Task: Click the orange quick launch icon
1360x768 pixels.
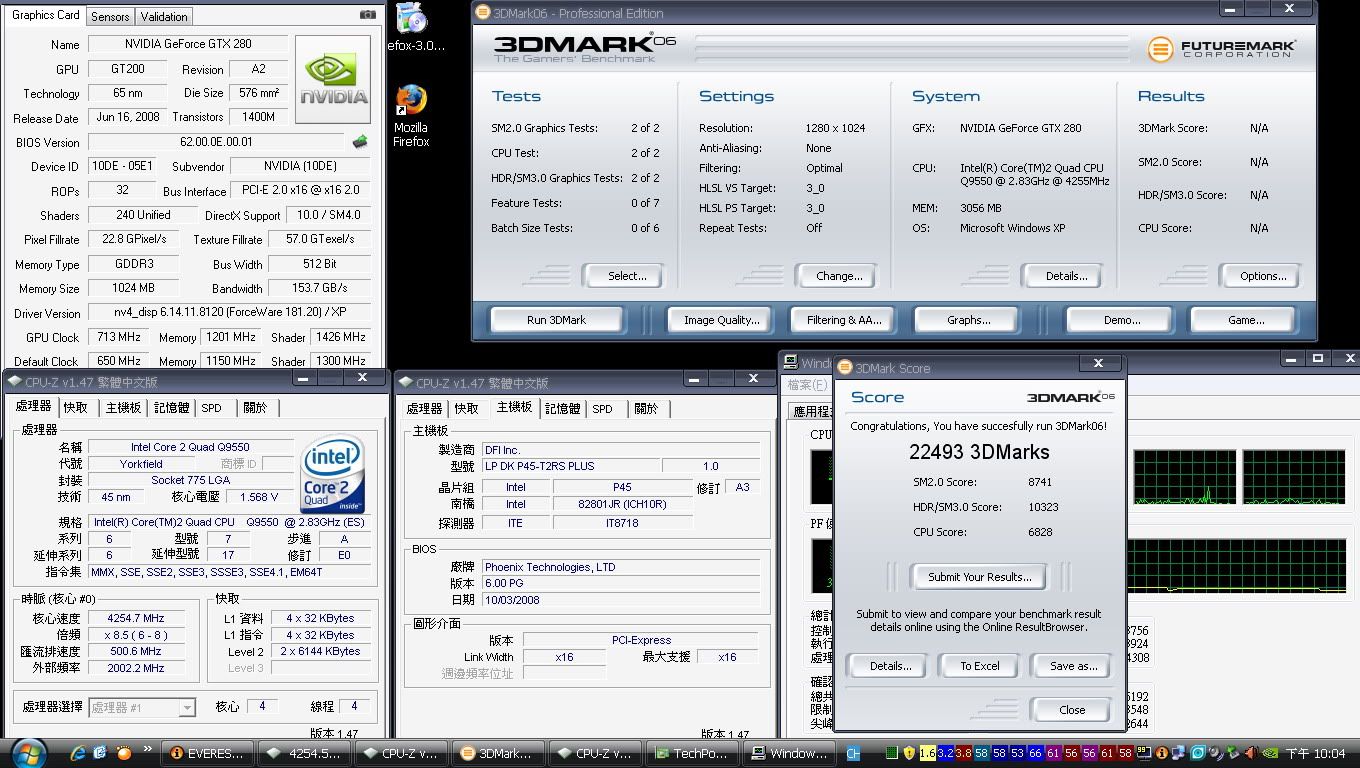Action: pos(124,753)
